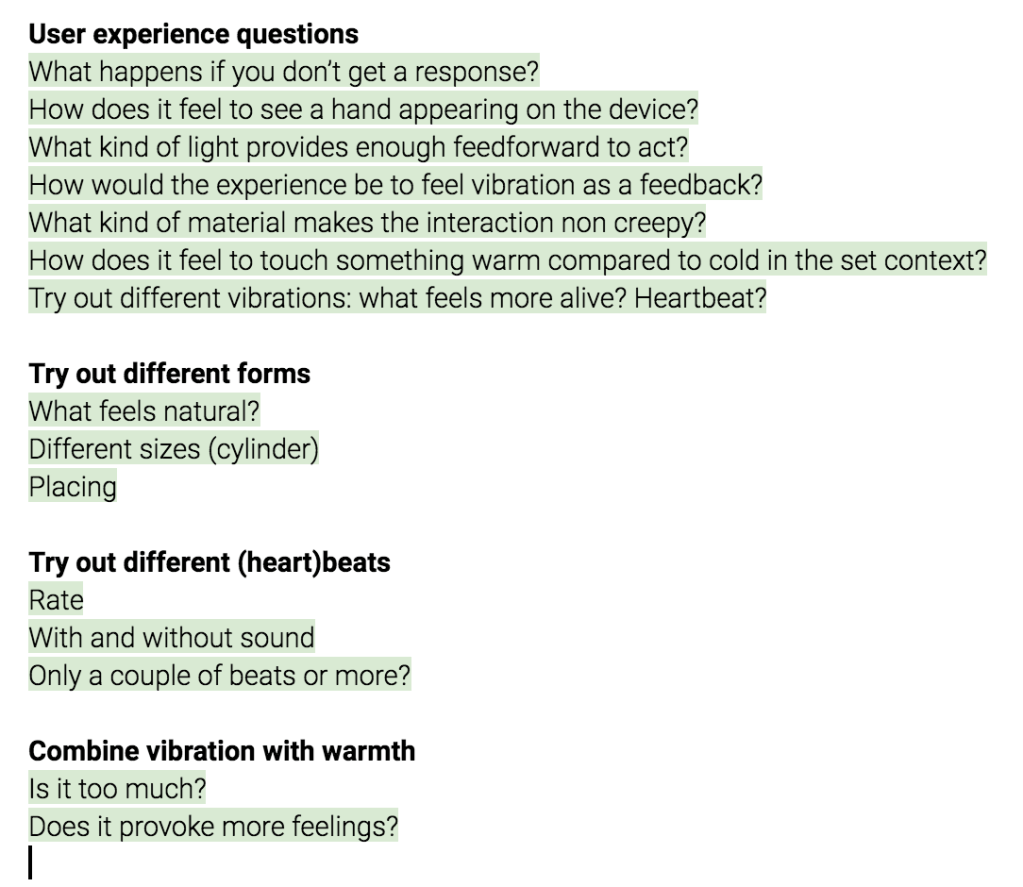Click the line about light providing enough feedforward
This screenshot has width=1023, height=887.
click(x=358, y=147)
